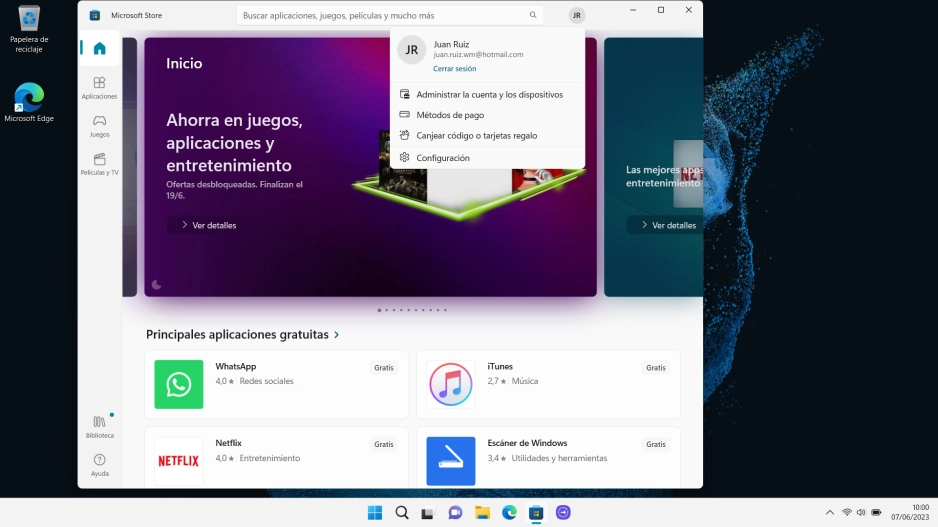Click the Microsoft Store logo in title bar

pos(95,16)
